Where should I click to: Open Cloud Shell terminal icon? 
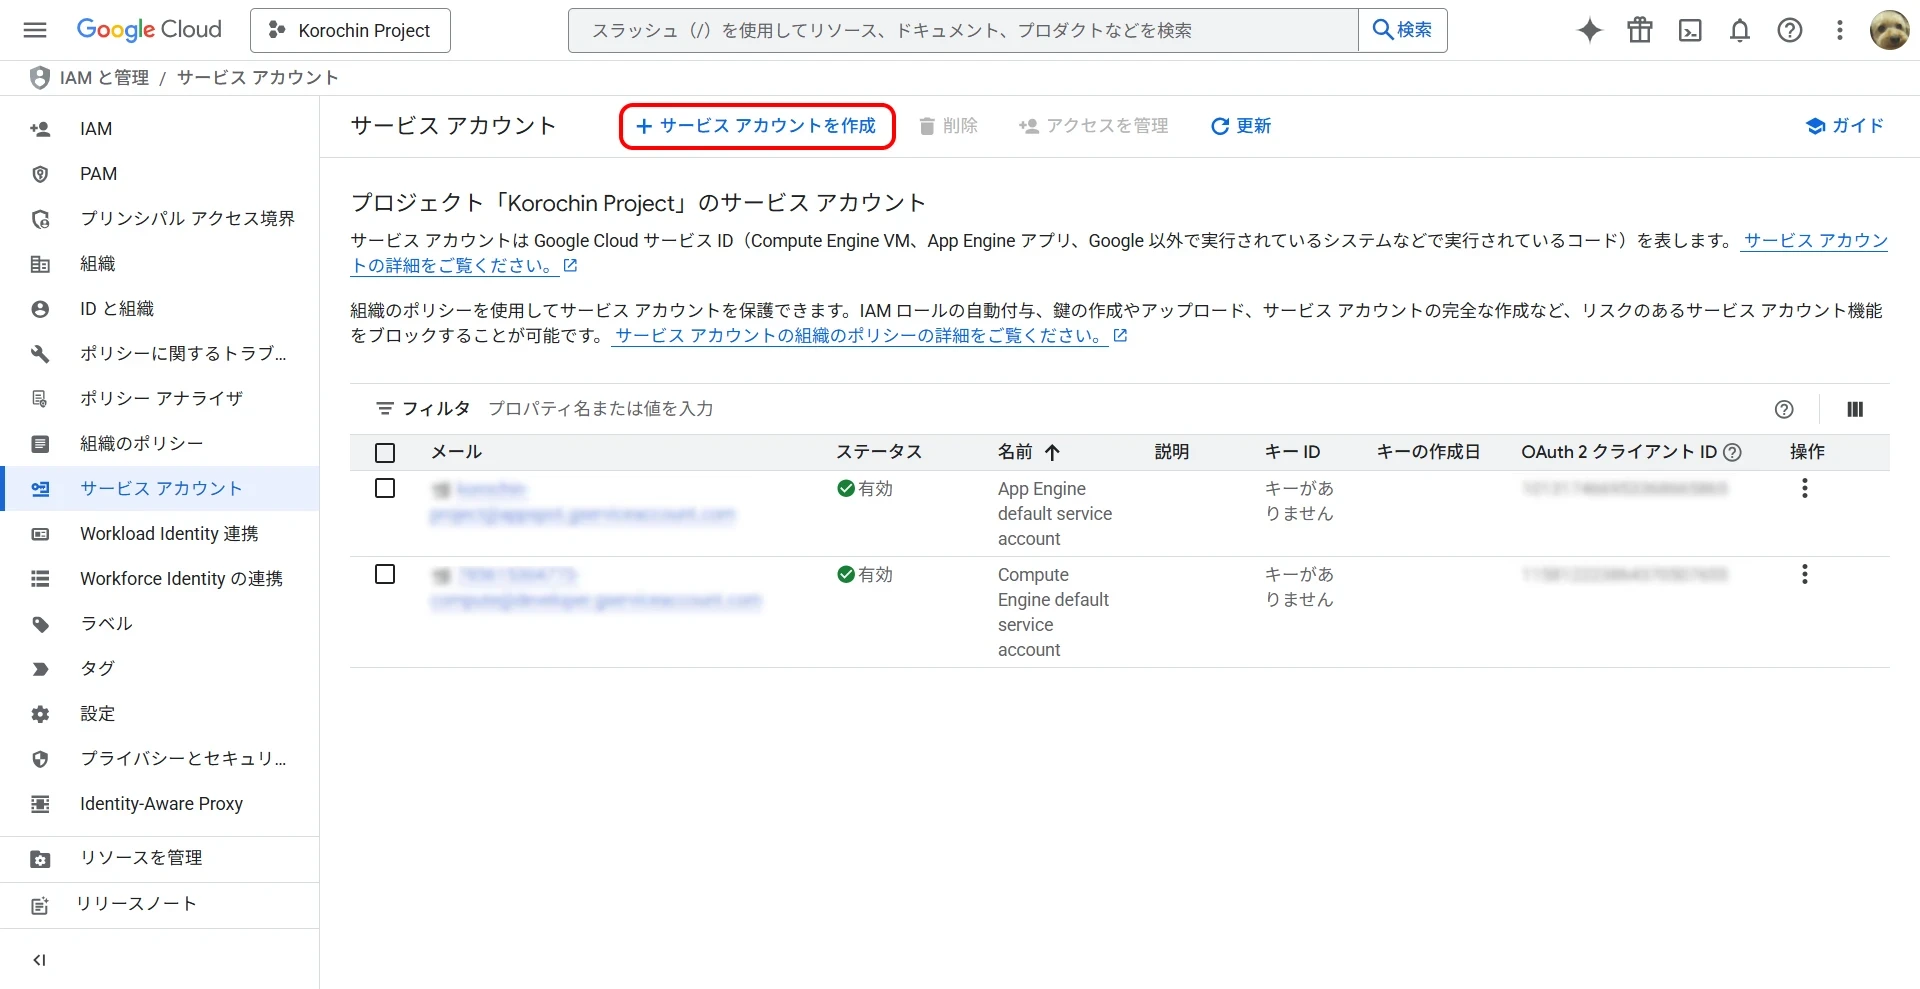(x=1690, y=30)
